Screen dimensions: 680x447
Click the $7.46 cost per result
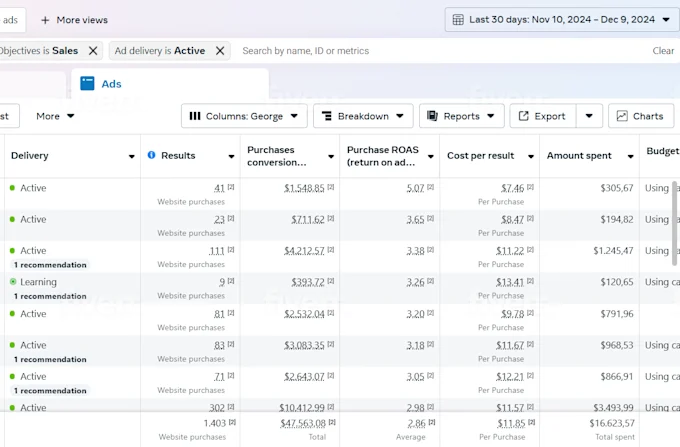[x=513, y=188]
